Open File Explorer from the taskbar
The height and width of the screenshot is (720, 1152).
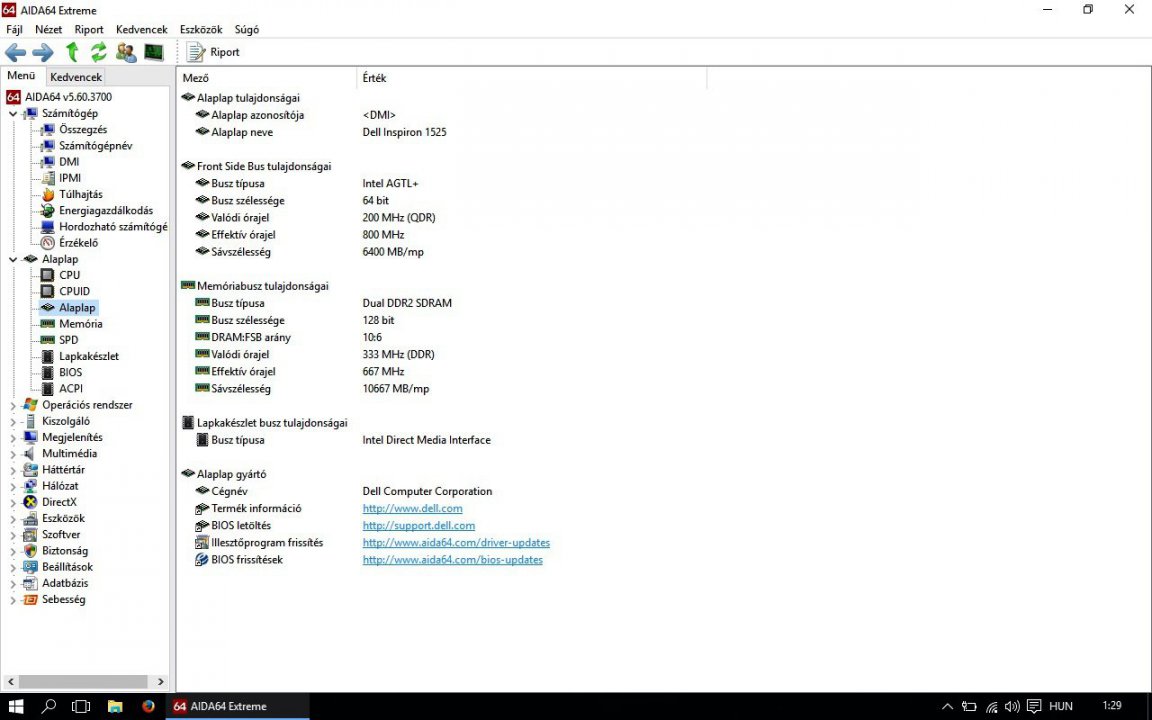point(115,706)
